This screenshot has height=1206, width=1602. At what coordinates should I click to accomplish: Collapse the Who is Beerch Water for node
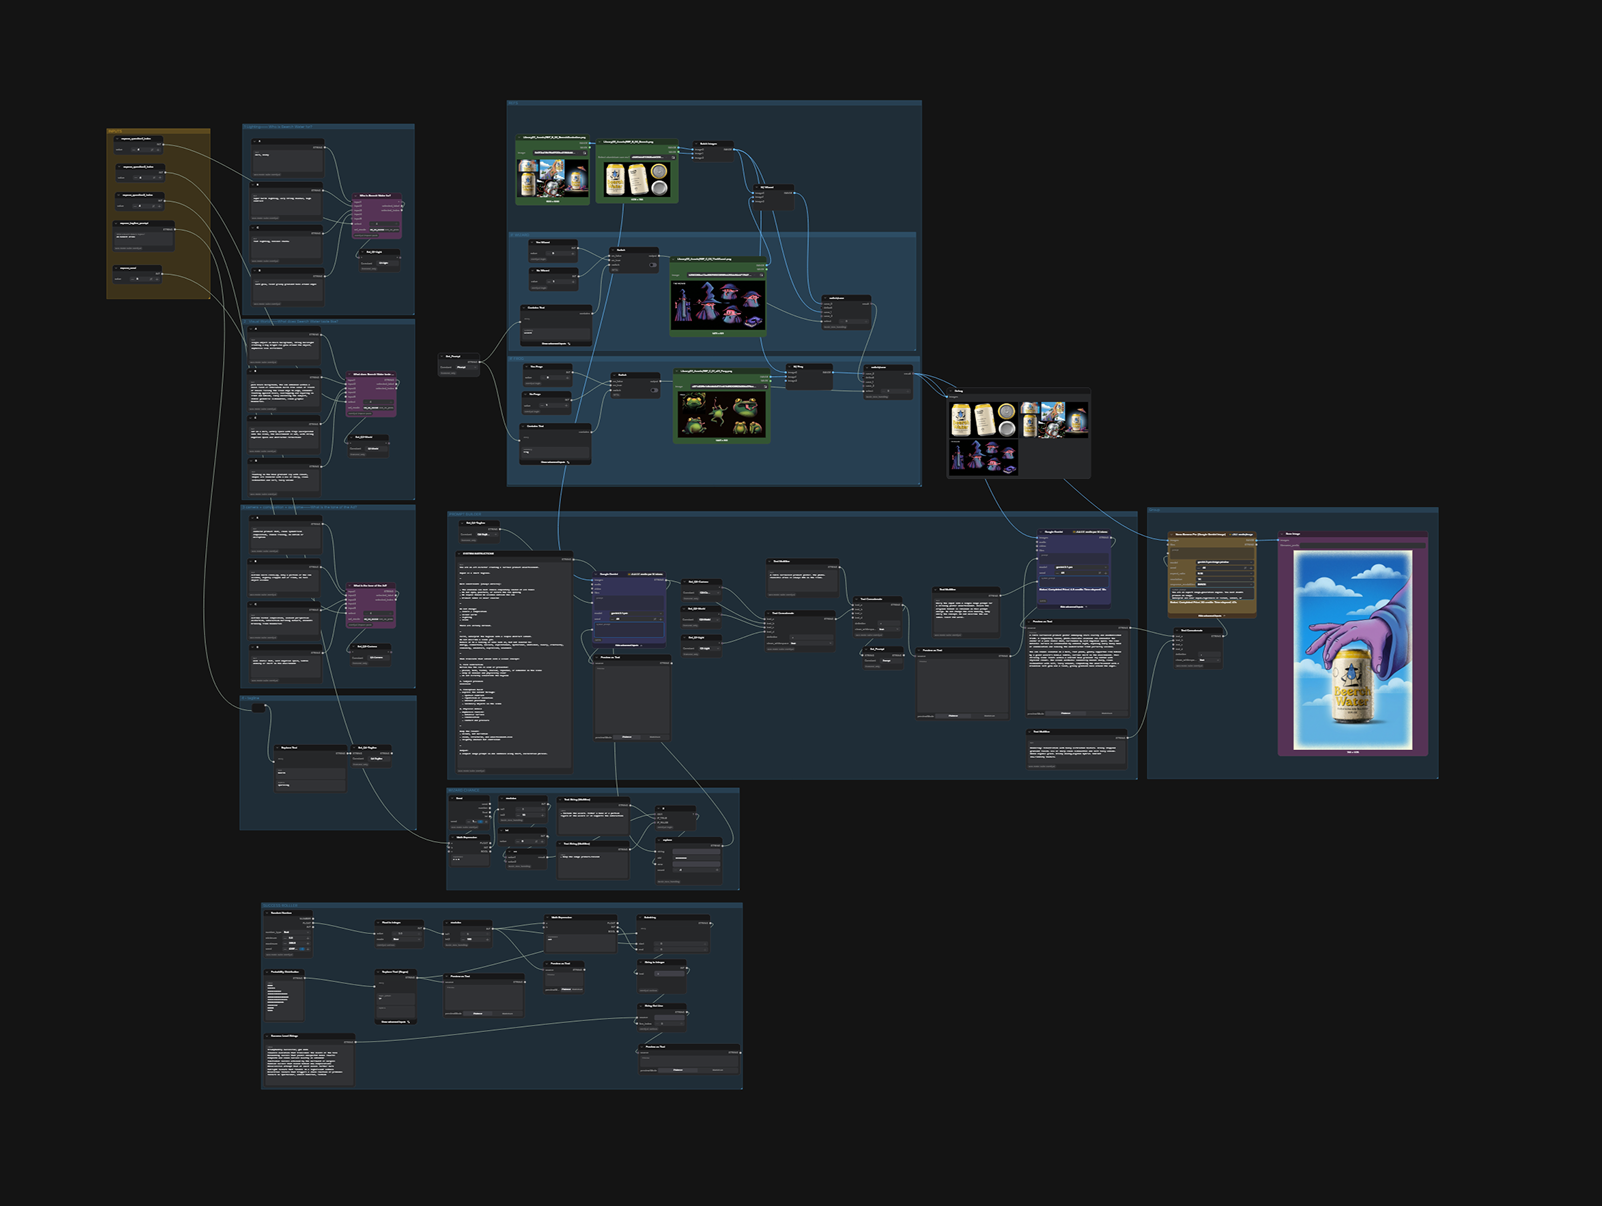point(354,196)
